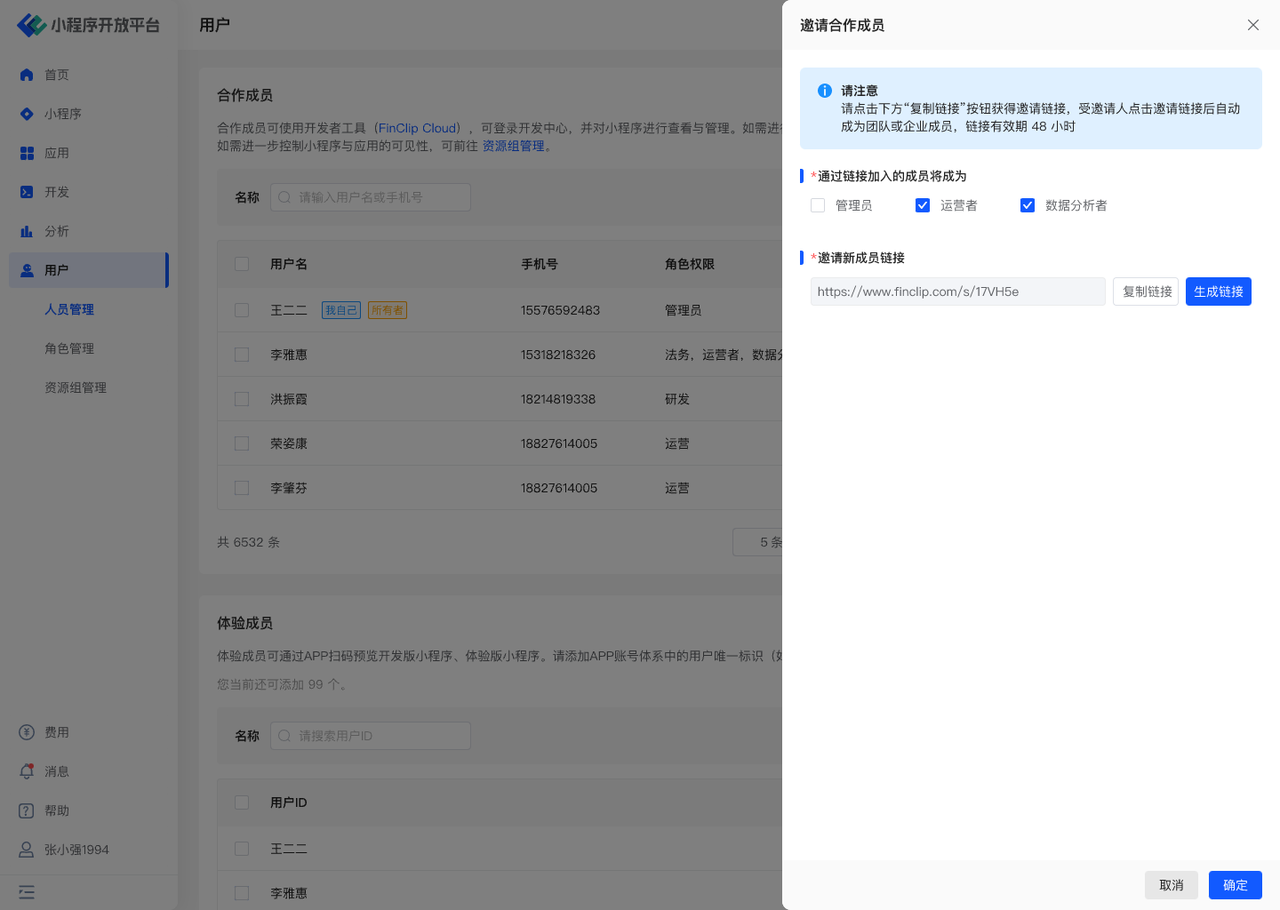
Task: Open 角色管理 submenu item
Action: pyautogui.click(x=69, y=349)
